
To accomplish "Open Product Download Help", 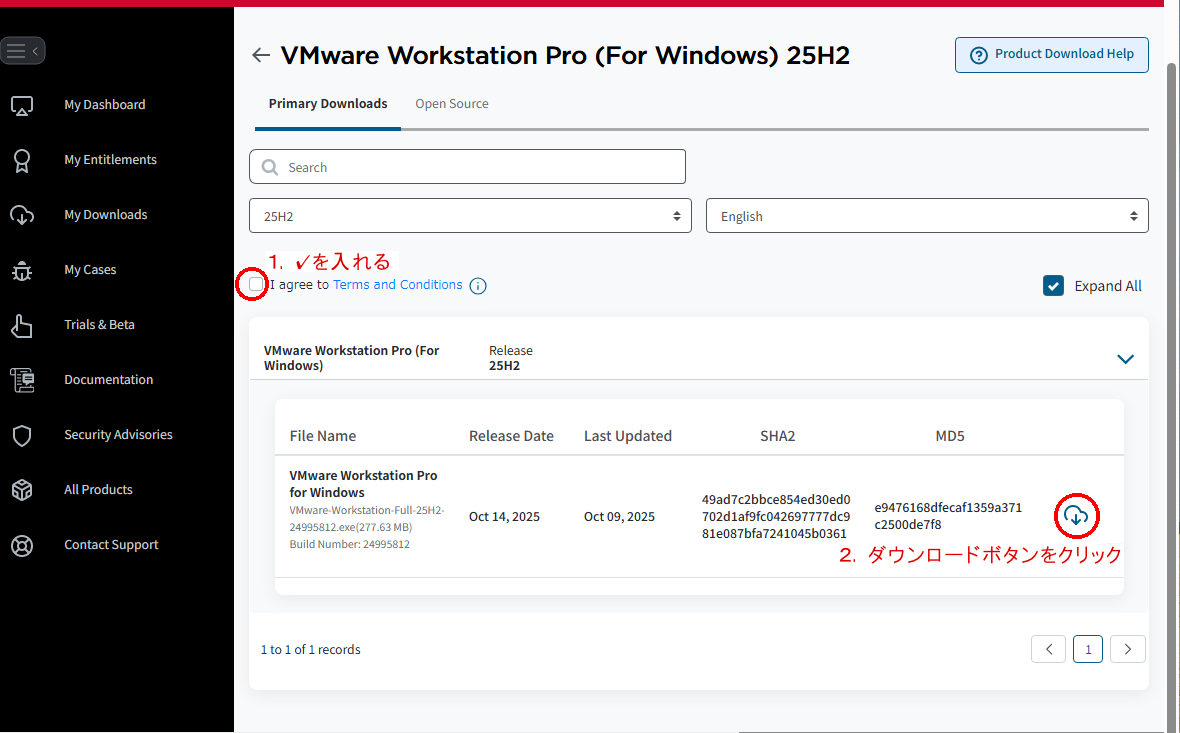I will pyautogui.click(x=1051, y=55).
